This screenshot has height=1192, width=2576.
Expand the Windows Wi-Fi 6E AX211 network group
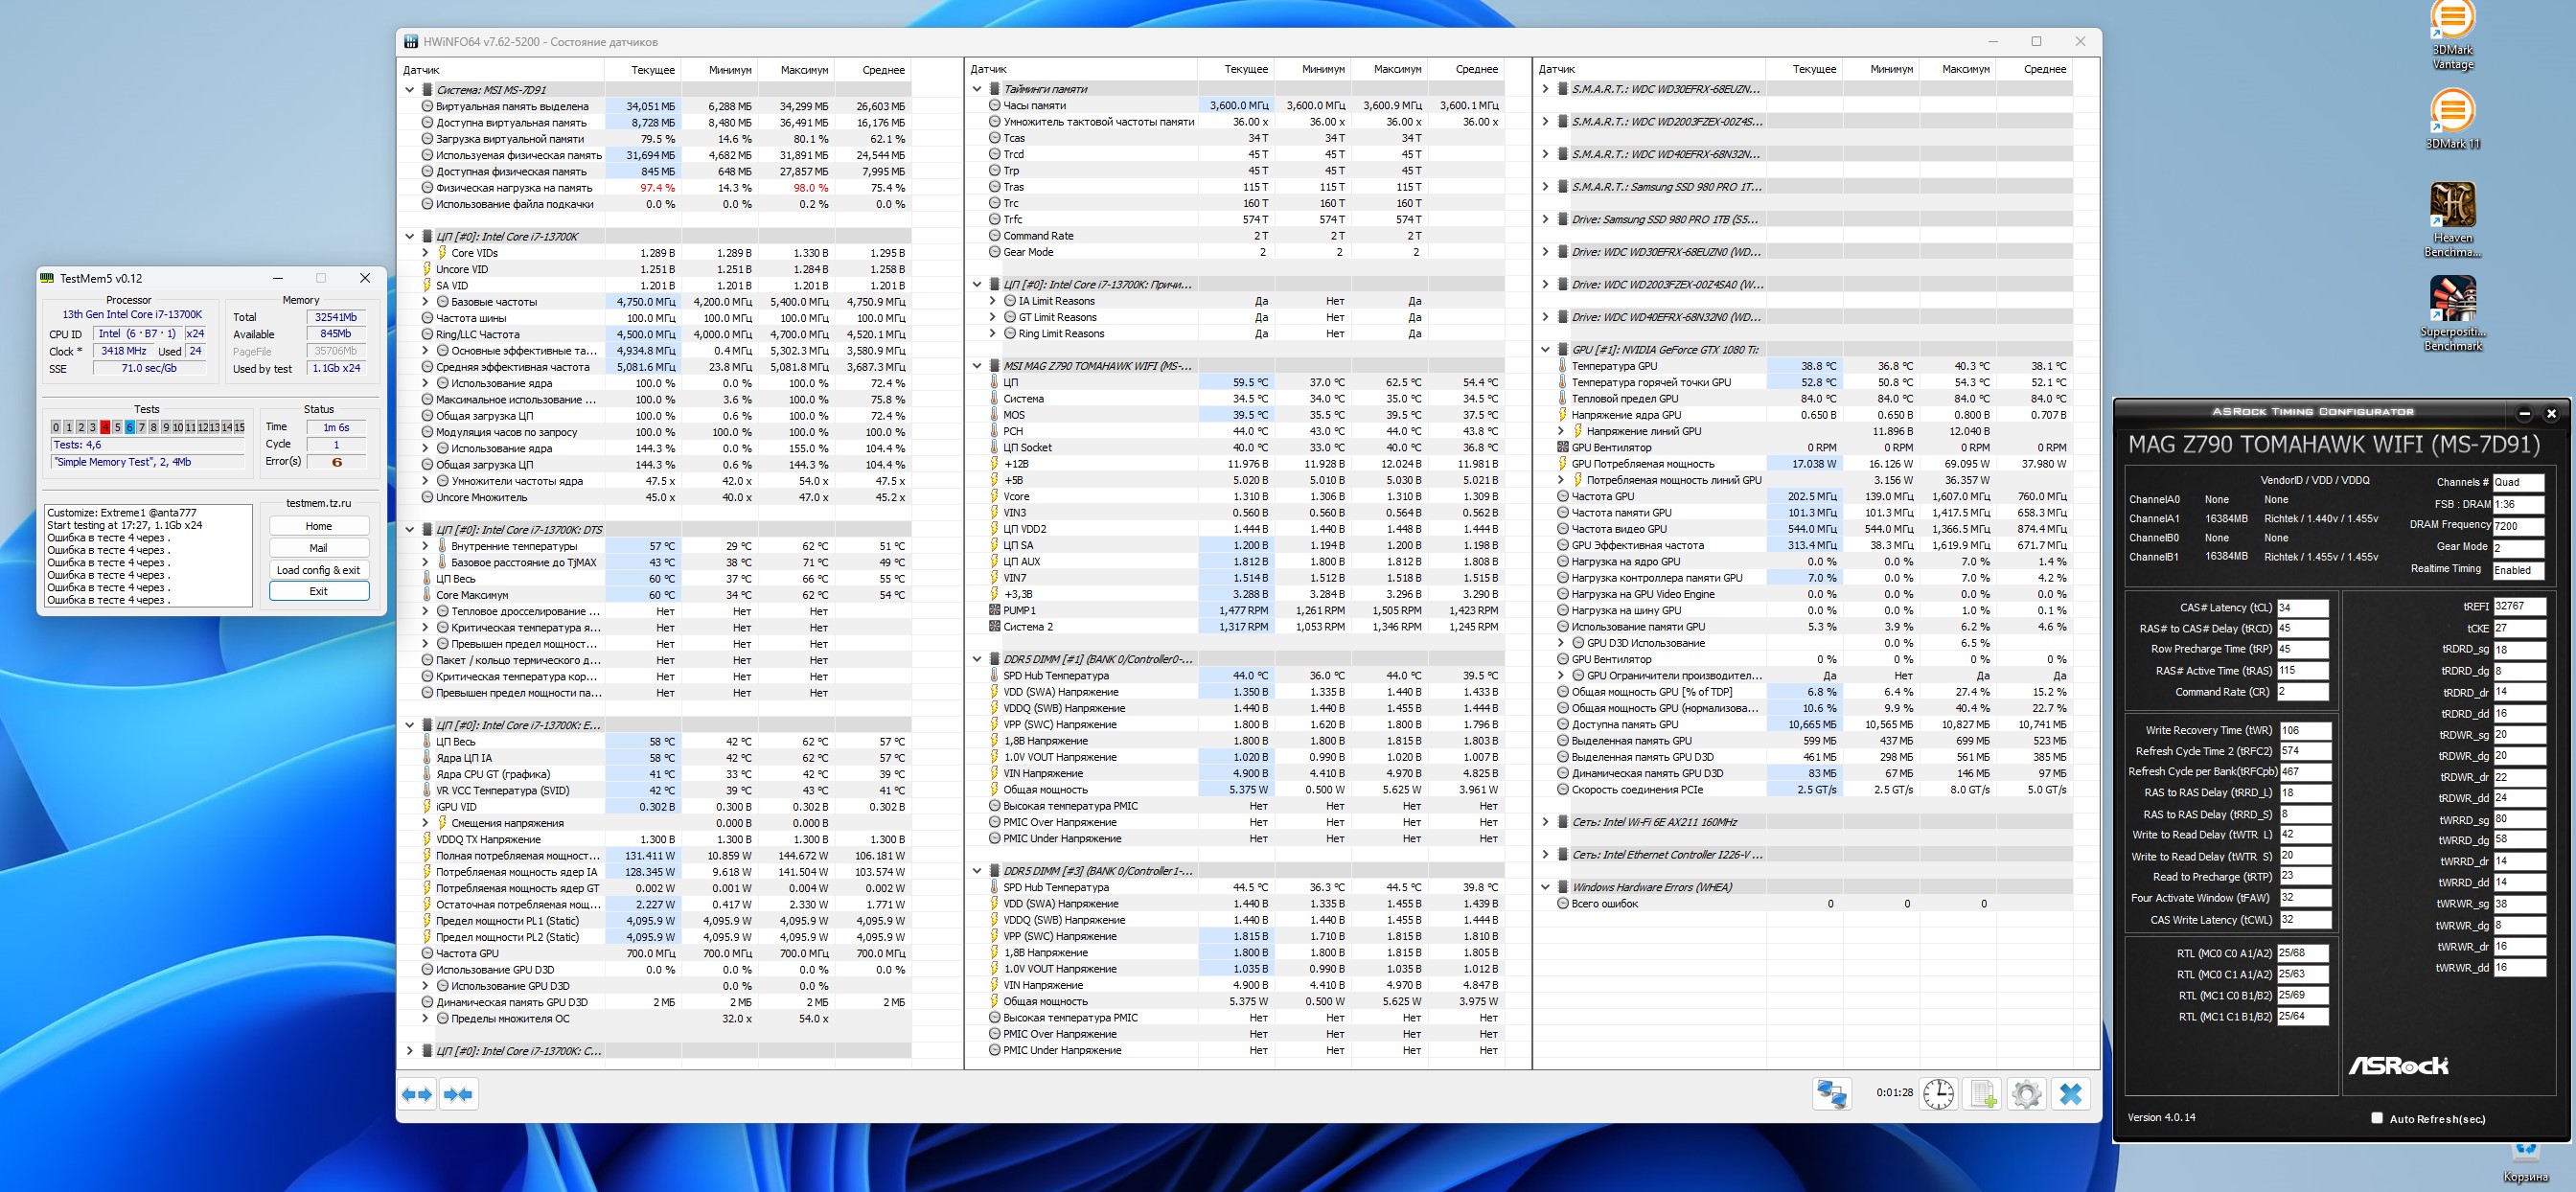[1545, 822]
